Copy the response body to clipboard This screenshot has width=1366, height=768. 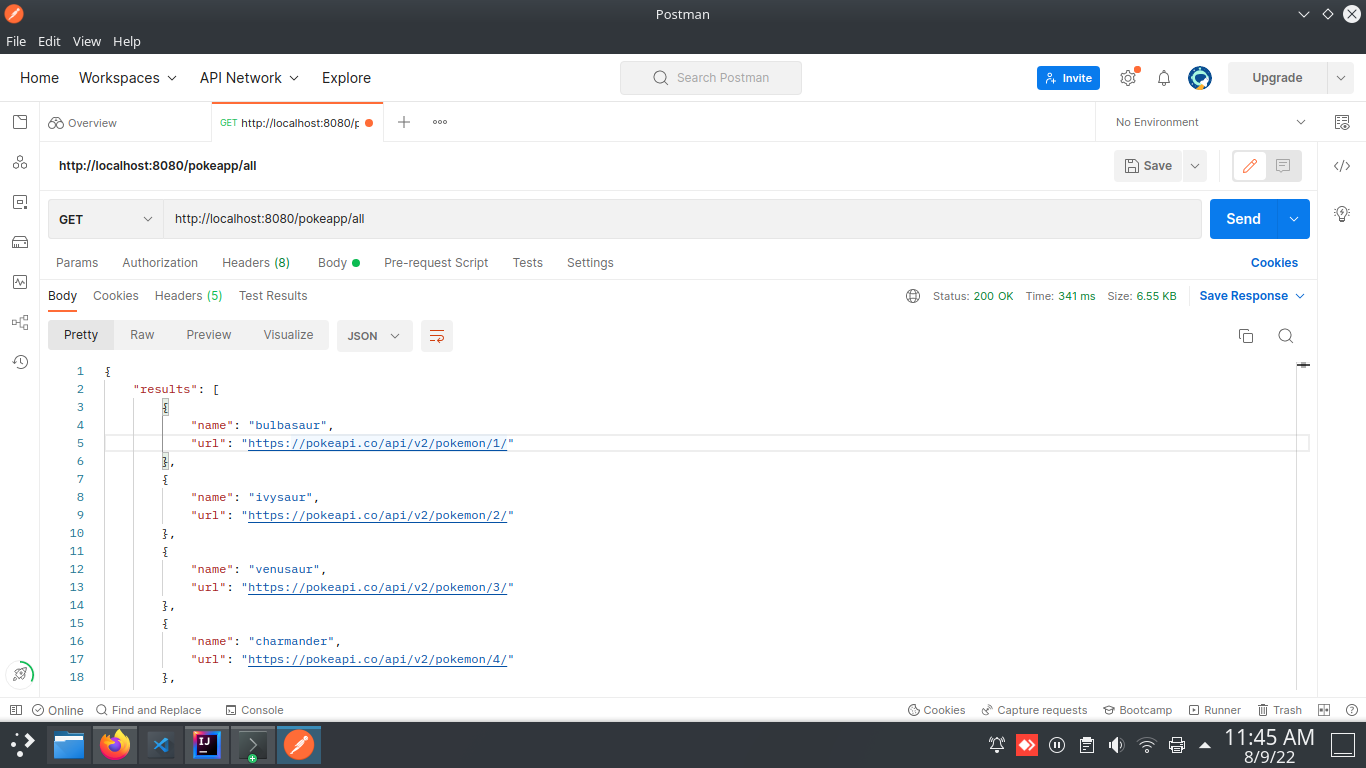1246,336
